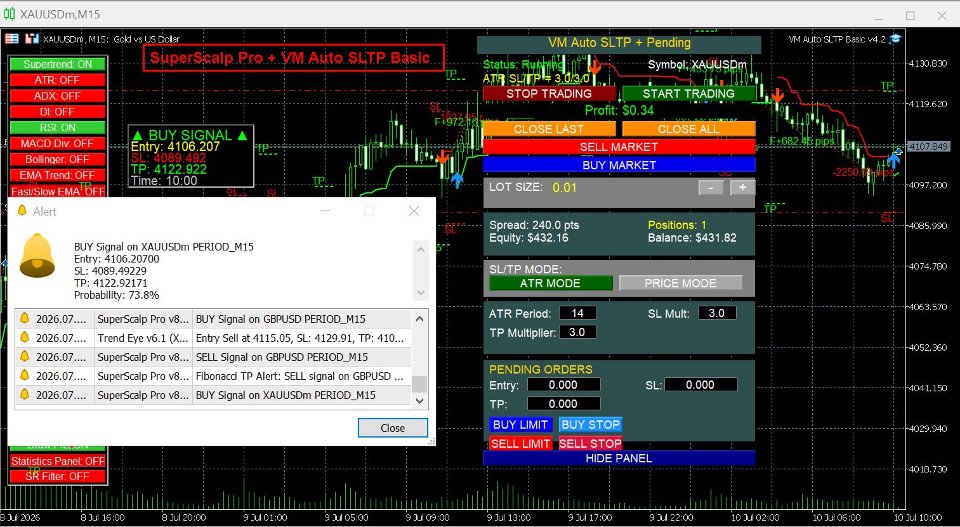Click the large bell icon in Alert dialog
The height and width of the screenshot is (527, 960).
pyautogui.click(x=37, y=255)
